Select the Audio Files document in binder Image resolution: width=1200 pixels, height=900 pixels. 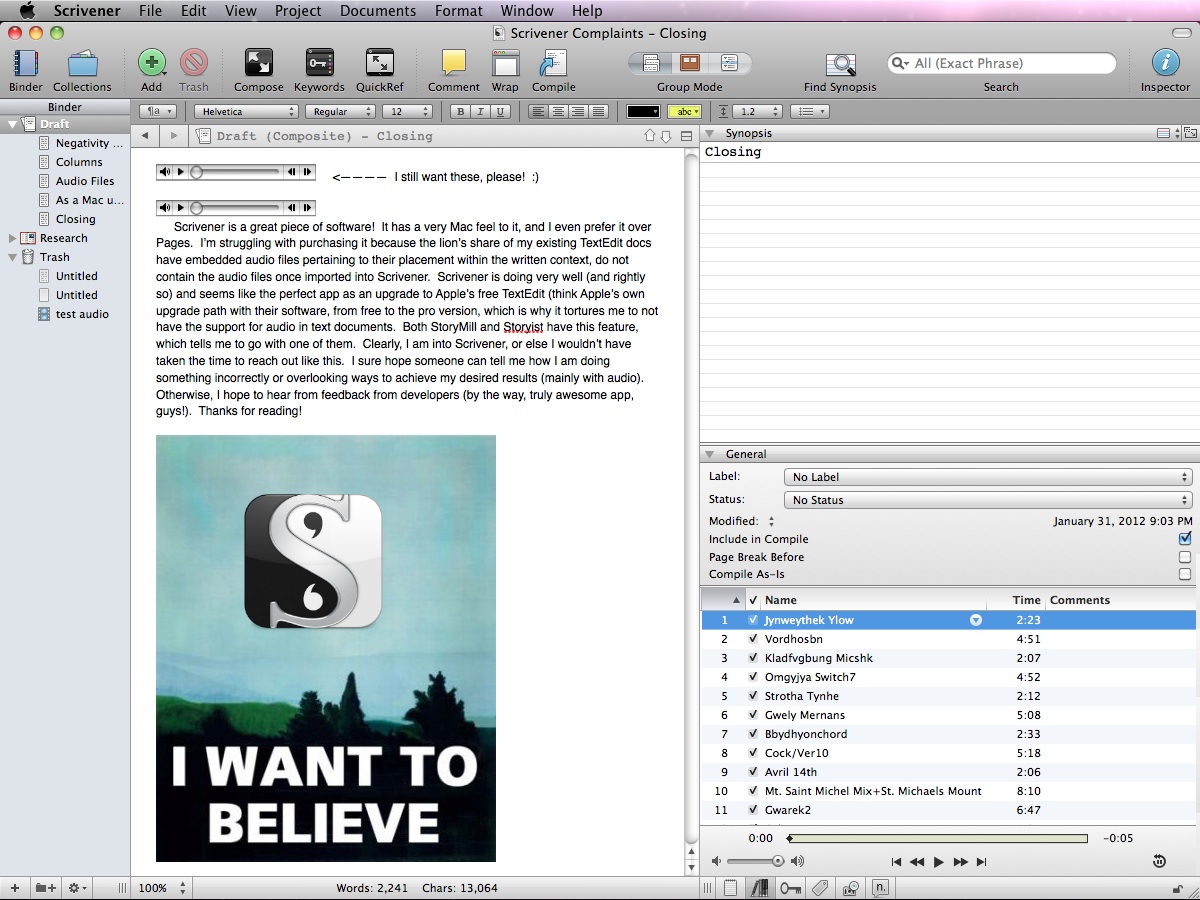tap(85, 181)
